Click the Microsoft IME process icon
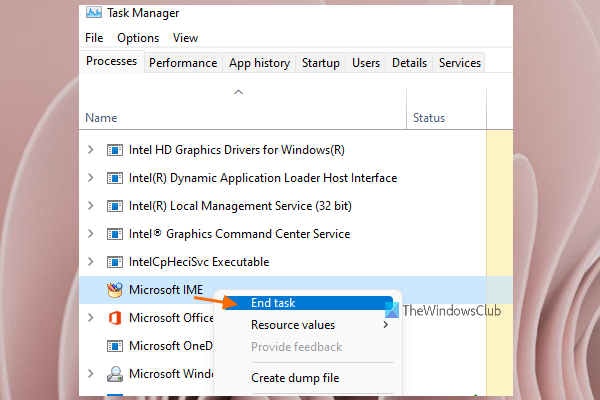This screenshot has height=400, width=600. [115, 290]
